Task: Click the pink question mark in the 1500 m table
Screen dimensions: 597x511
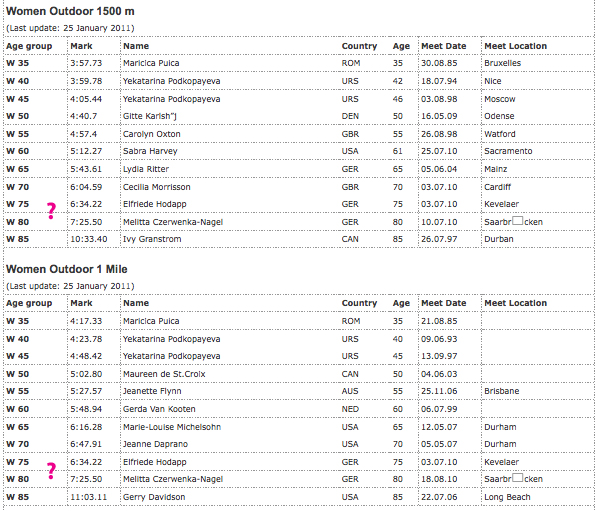Action: click(51, 211)
